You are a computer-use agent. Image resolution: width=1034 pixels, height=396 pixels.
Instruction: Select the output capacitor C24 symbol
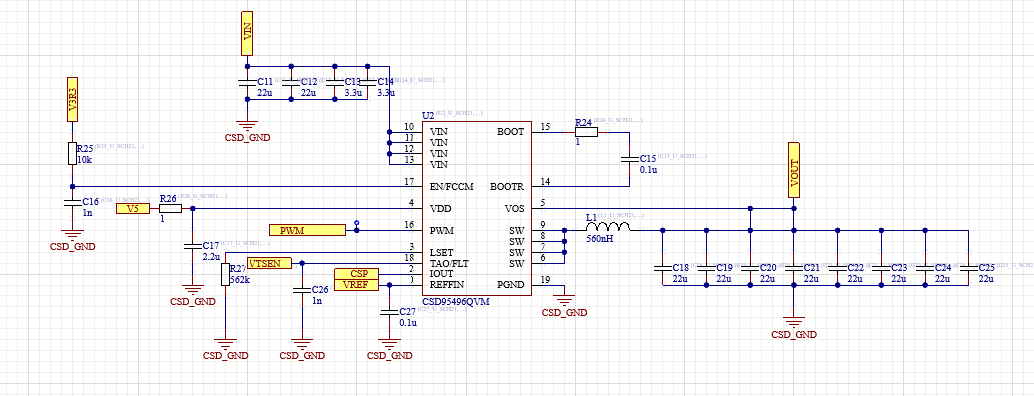(925, 268)
